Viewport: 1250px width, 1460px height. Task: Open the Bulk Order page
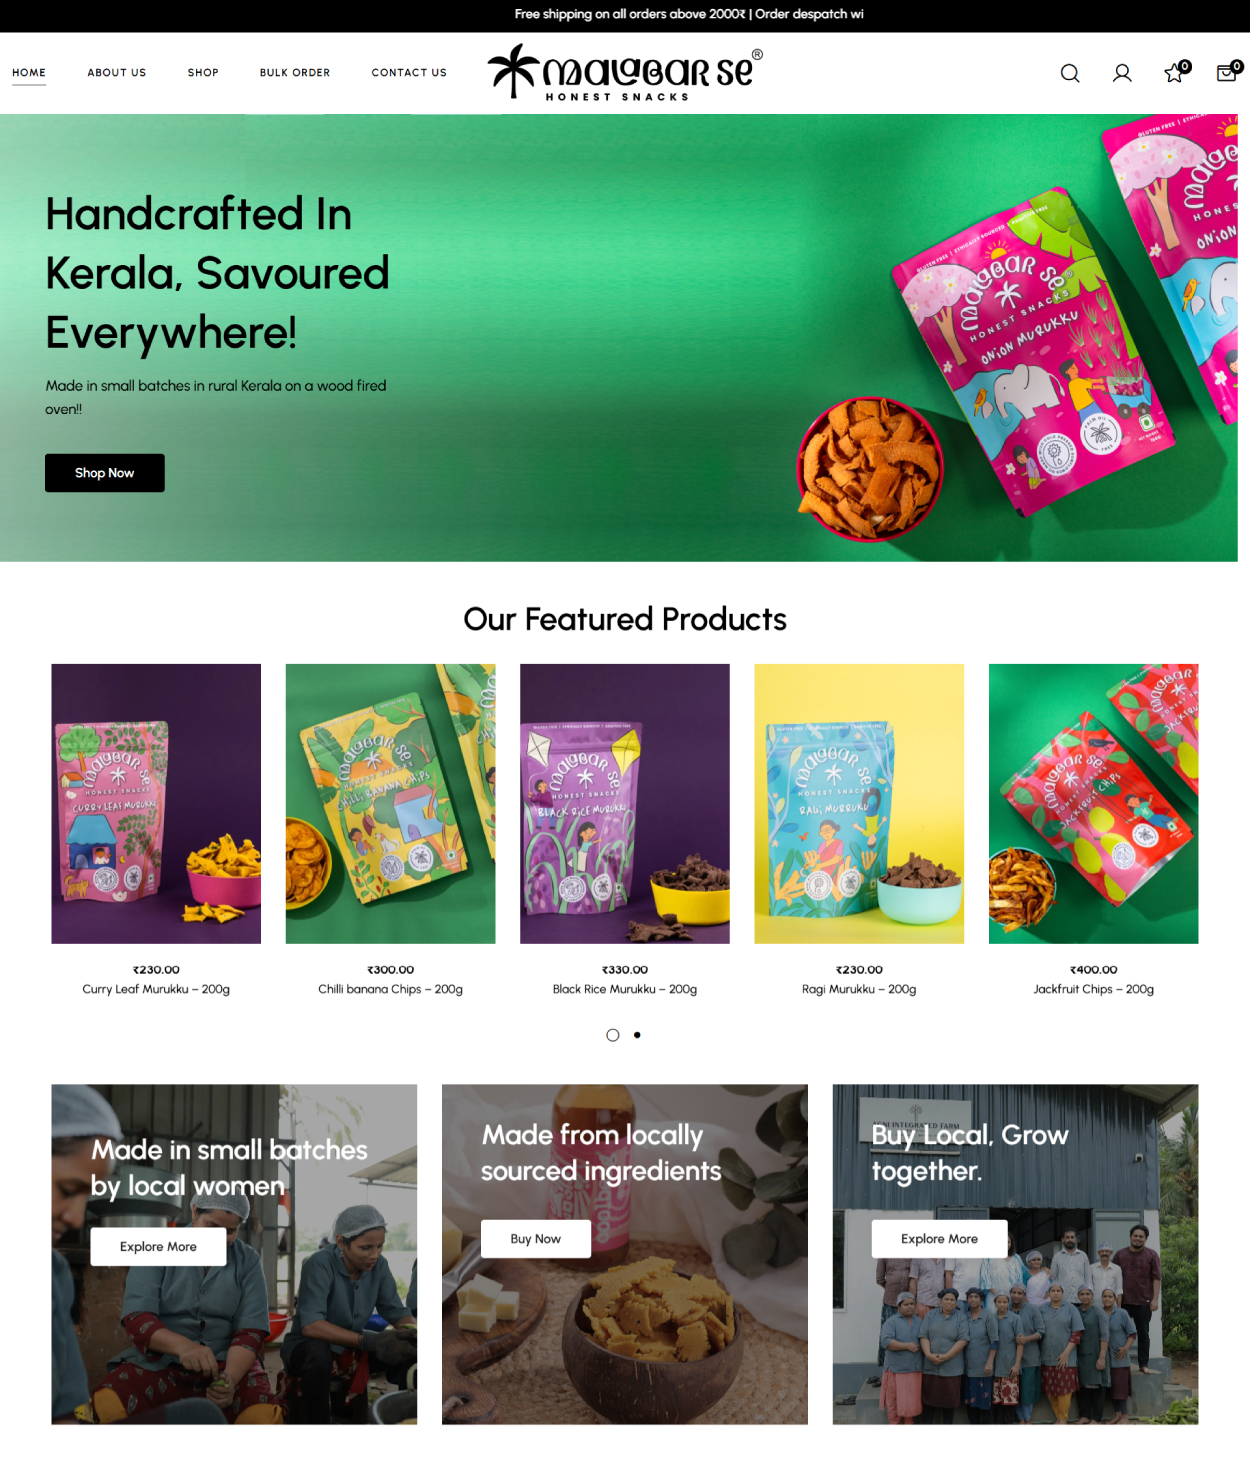(x=295, y=73)
